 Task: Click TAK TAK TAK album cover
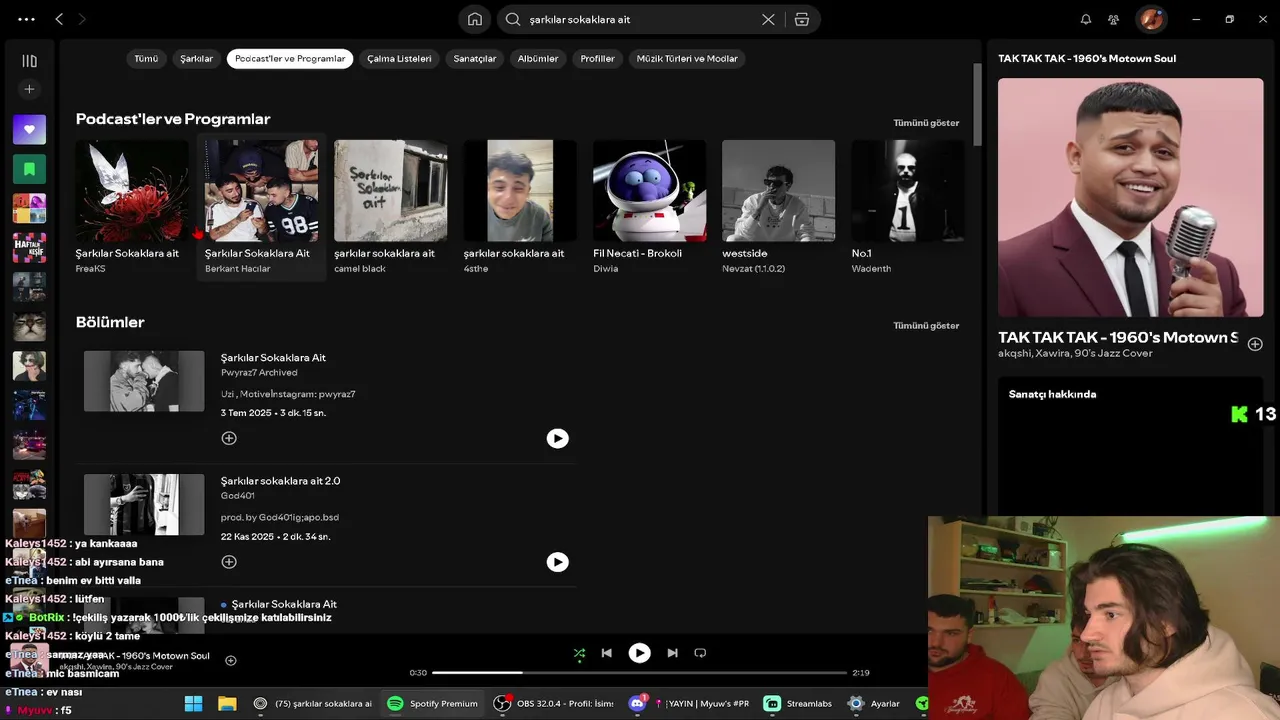[1130, 197]
